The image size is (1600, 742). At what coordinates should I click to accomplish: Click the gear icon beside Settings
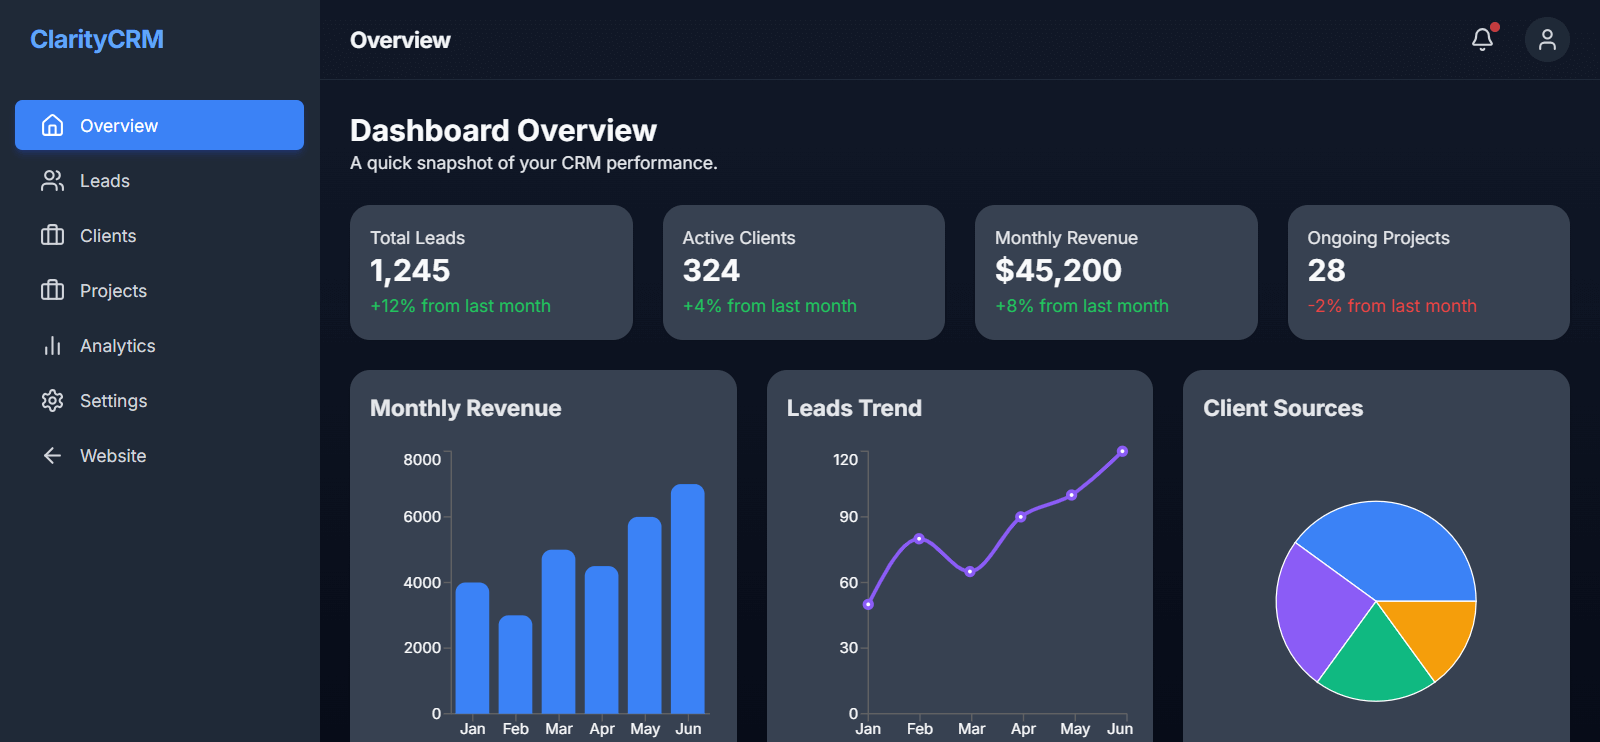coord(53,400)
